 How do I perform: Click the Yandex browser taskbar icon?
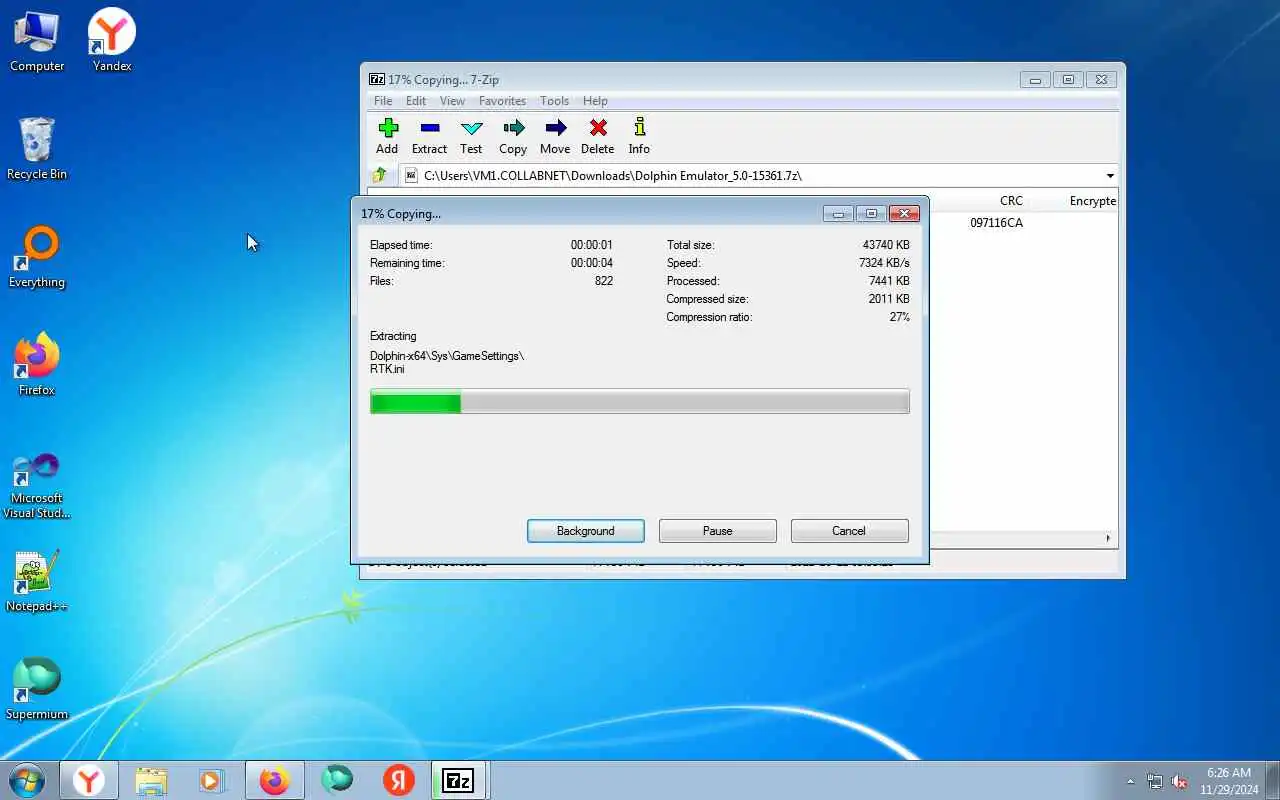point(89,780)
